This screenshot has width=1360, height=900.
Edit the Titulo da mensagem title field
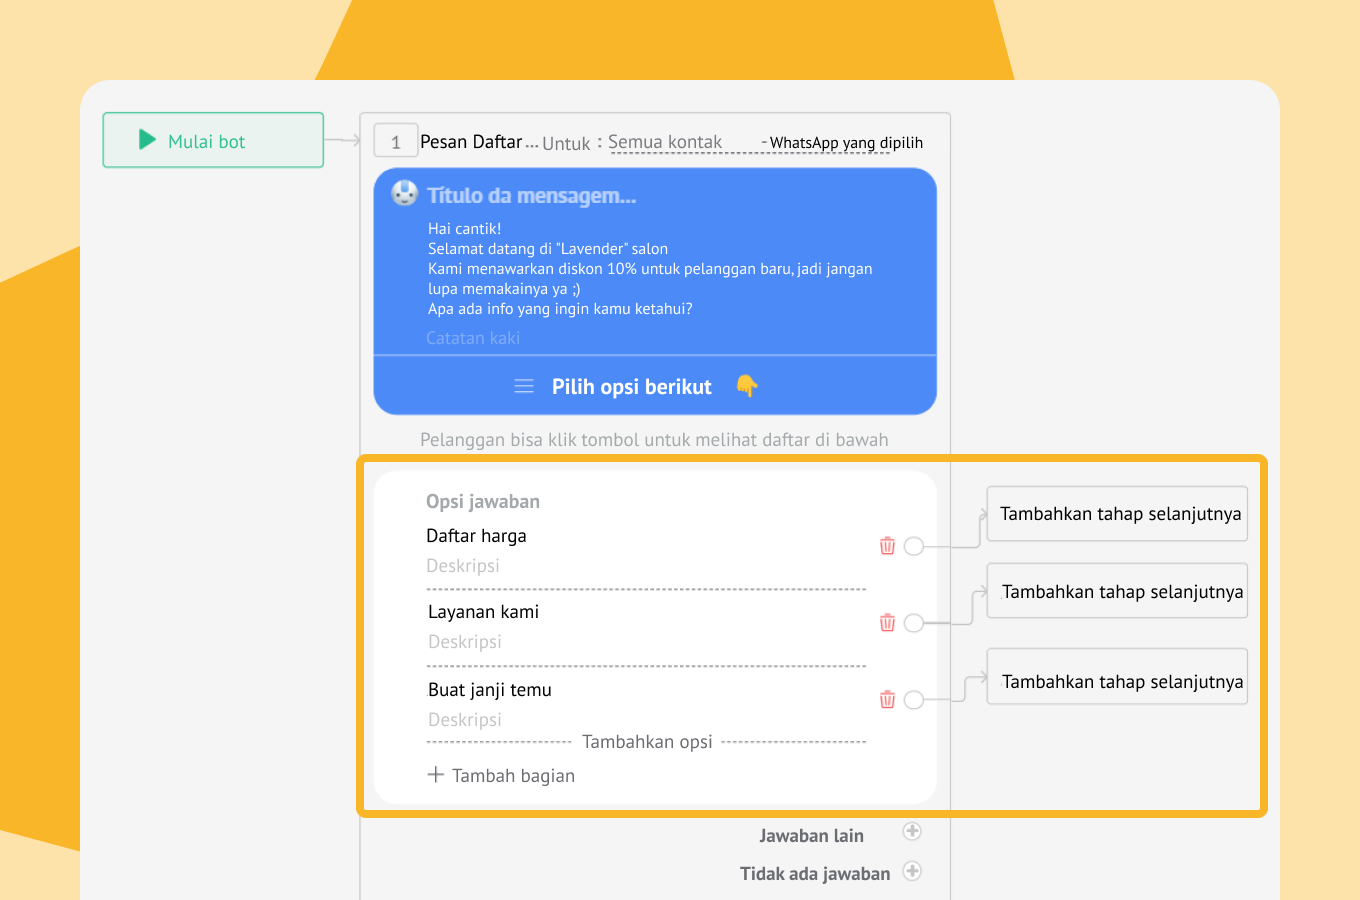tap(531, 196)
